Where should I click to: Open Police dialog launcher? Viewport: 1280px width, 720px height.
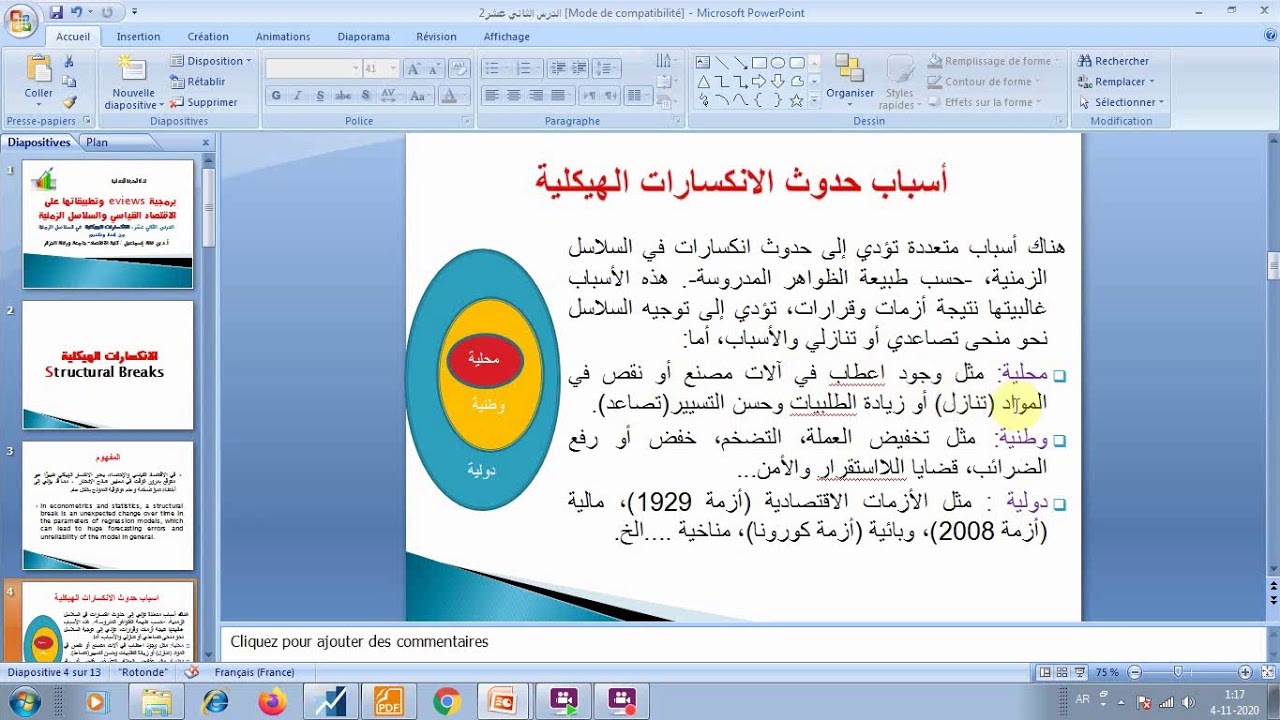(x=466, y=121)
